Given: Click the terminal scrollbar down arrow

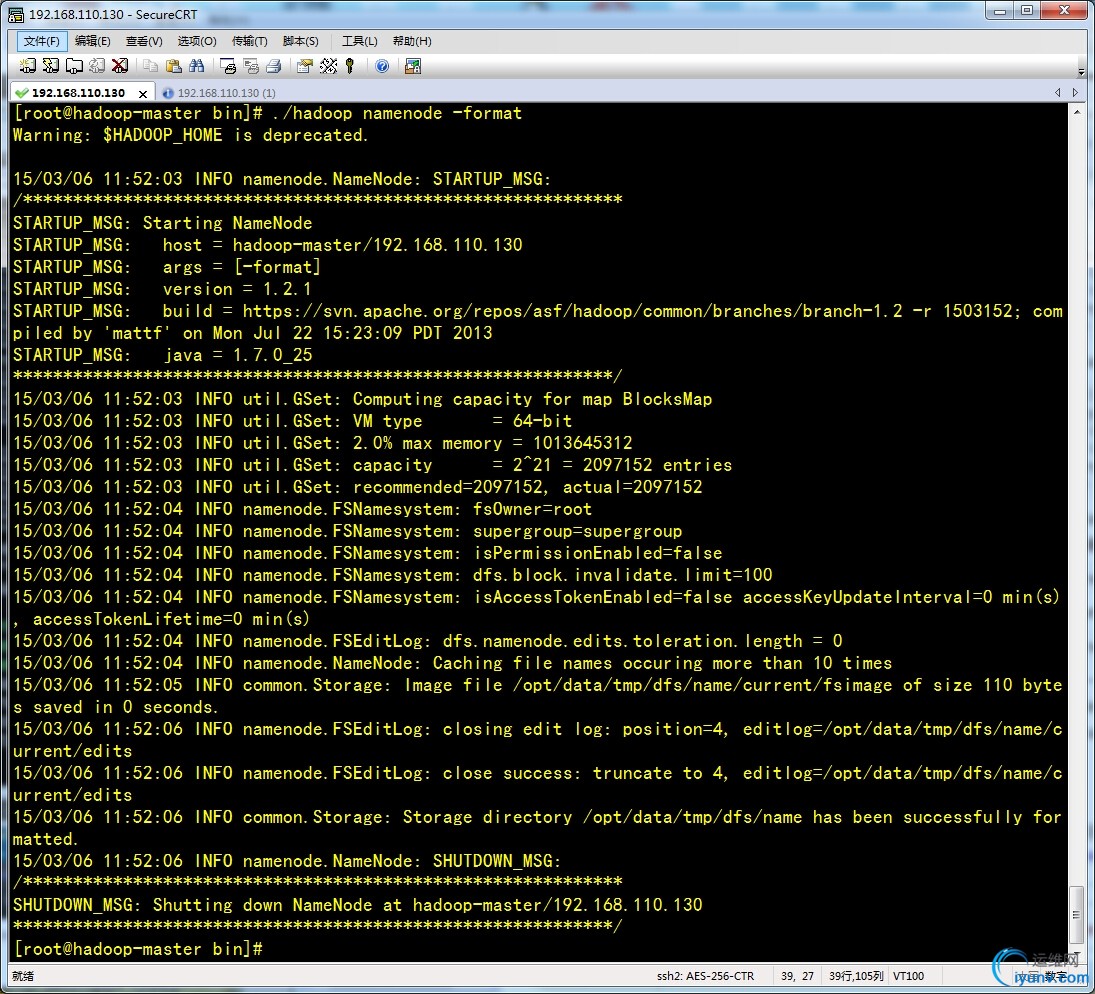Looking at the screenshot, I should pos(1077,951).
